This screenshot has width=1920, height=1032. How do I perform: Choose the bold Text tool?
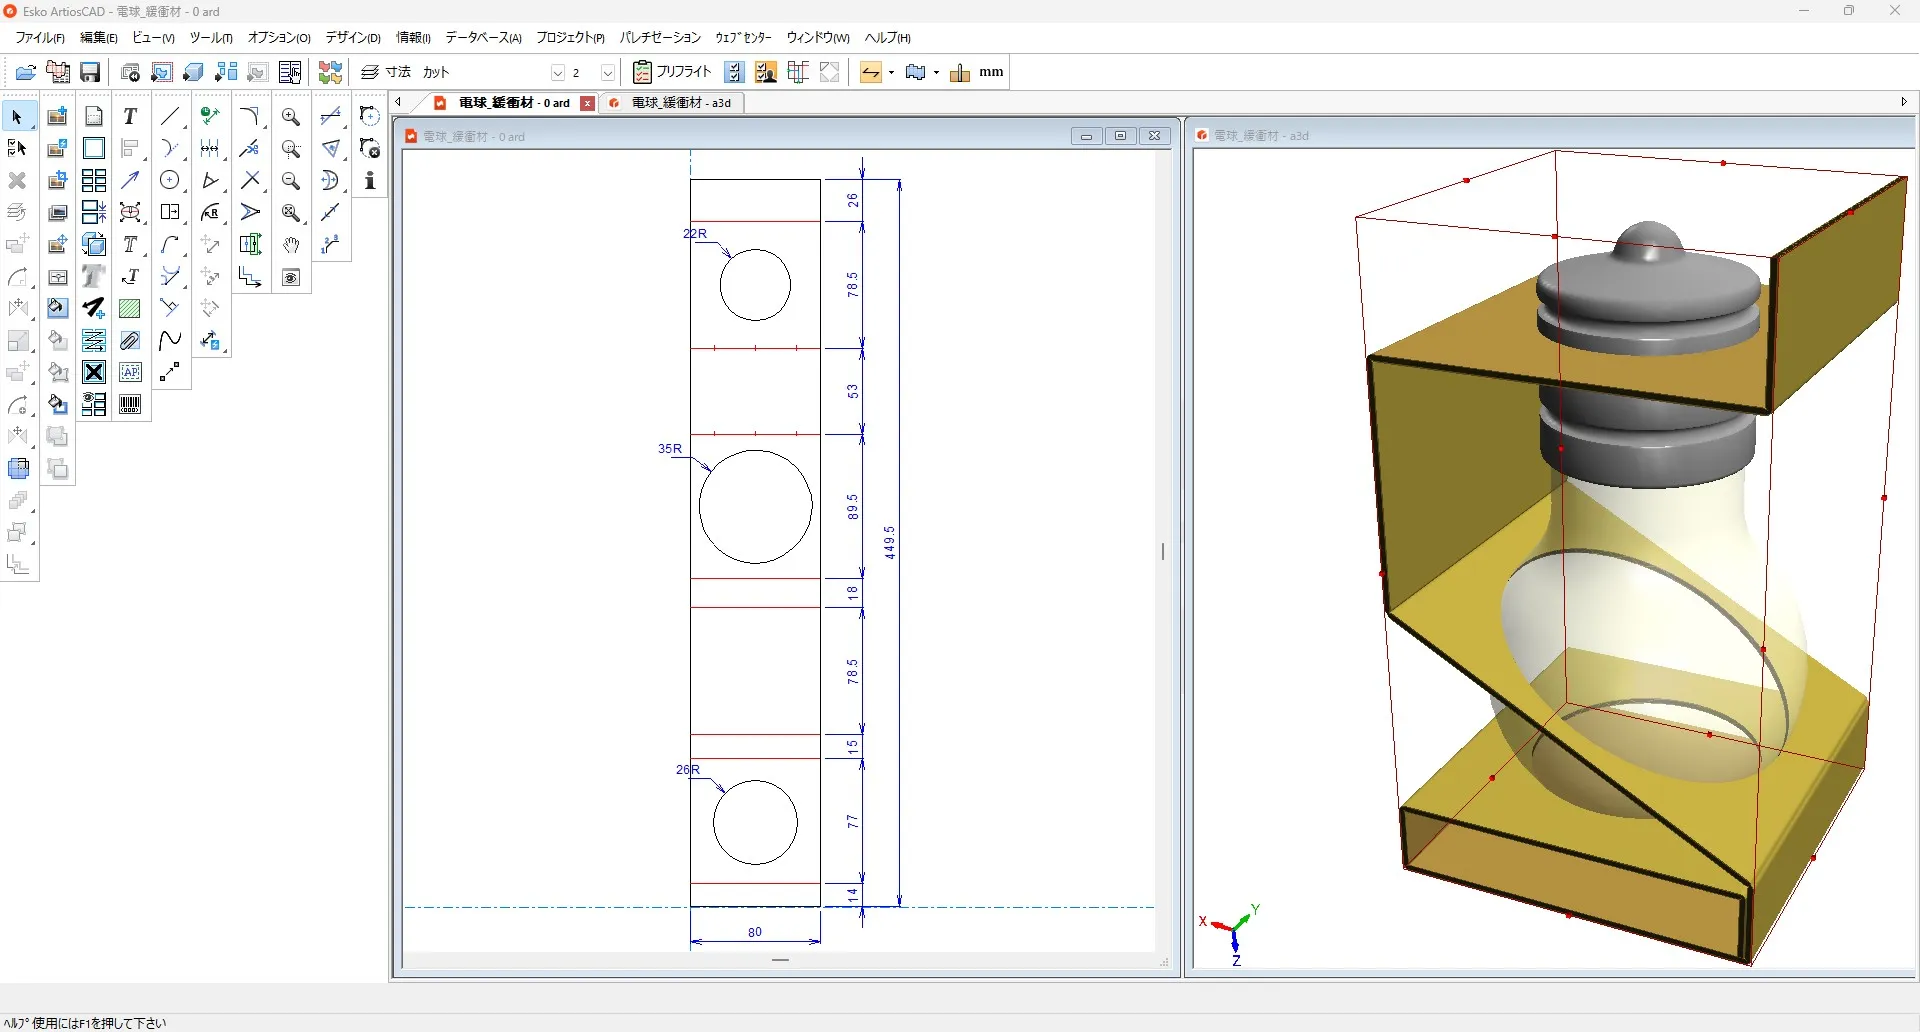(130, 116)
